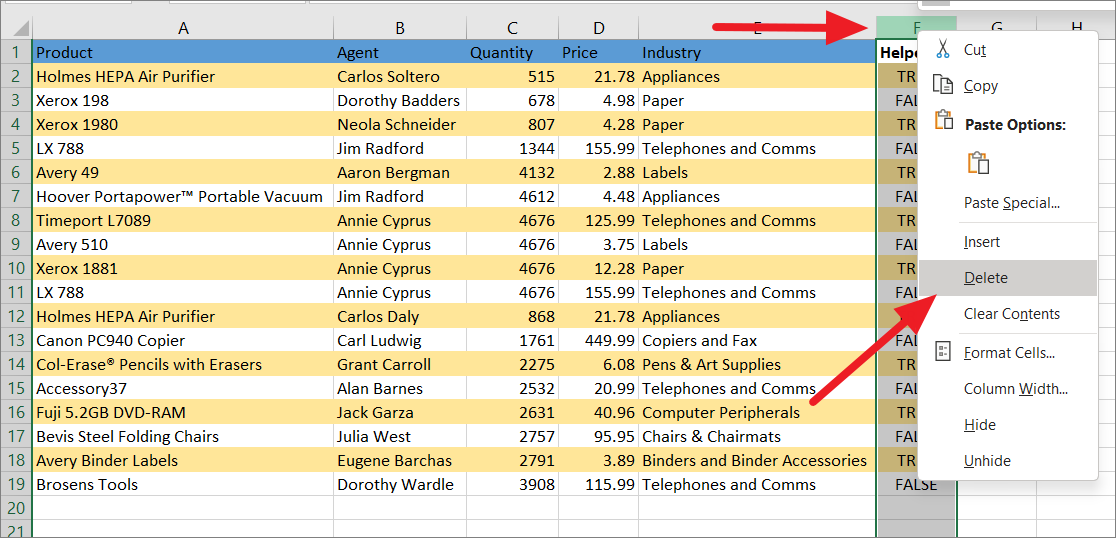
Task: Choose Insert from the context menu
Action: (x=1009, y=242)
